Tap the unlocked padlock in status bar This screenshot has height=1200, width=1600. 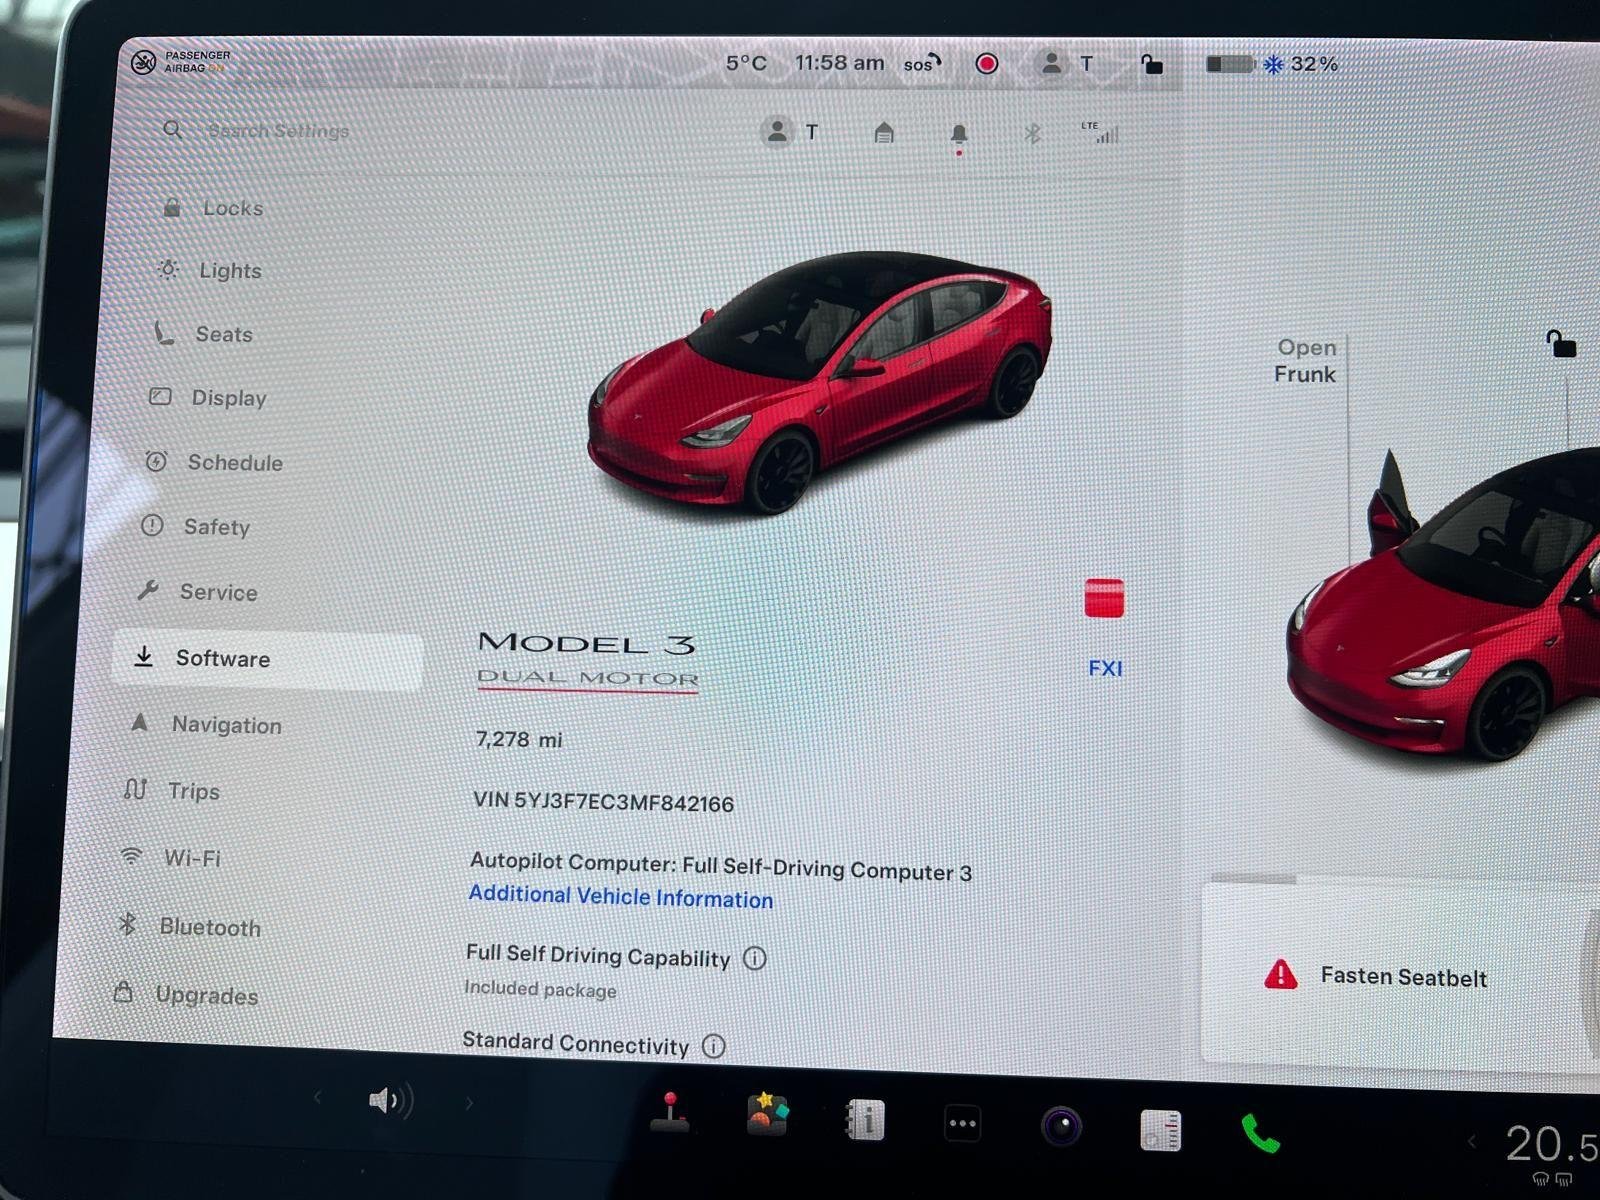[1151, 64]
